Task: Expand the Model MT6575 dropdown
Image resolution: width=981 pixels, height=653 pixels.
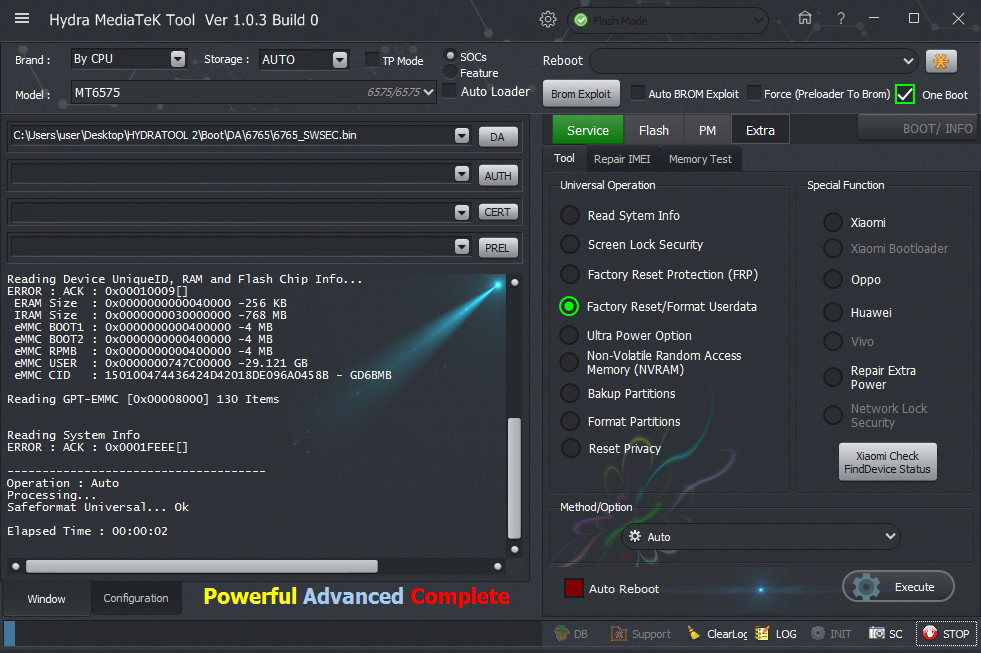Action: (x=428, y=93)
